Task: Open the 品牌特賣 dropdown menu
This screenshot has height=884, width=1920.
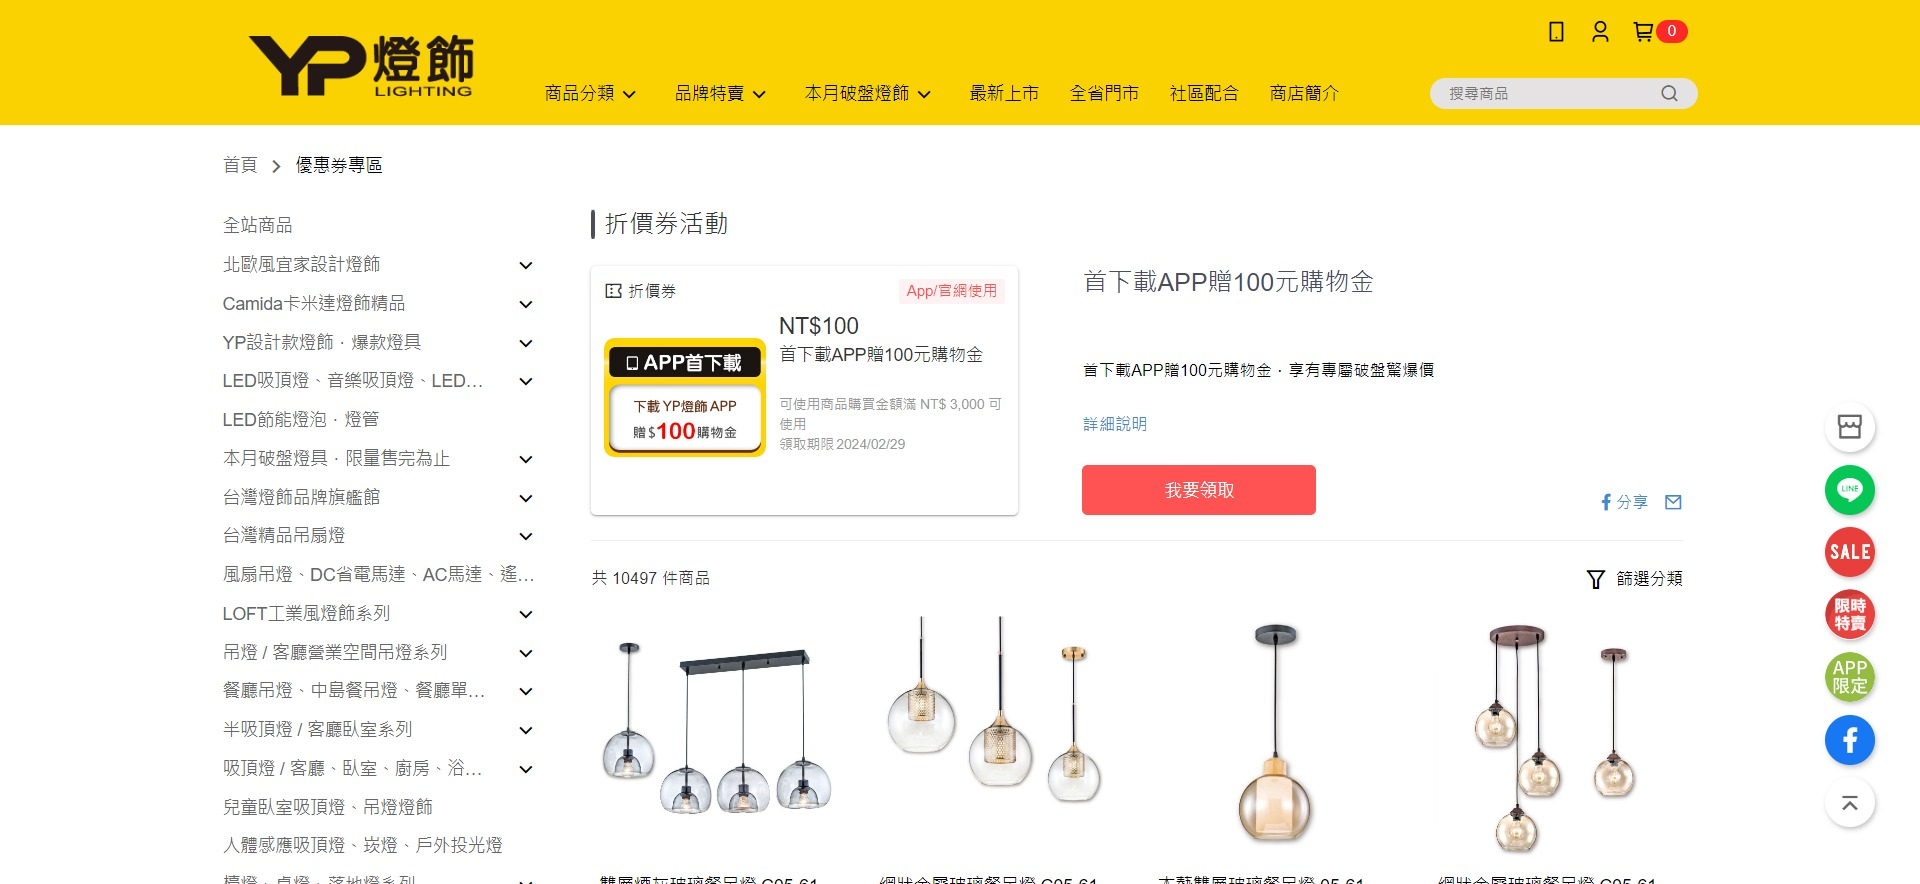Action: tap(720, 93)
